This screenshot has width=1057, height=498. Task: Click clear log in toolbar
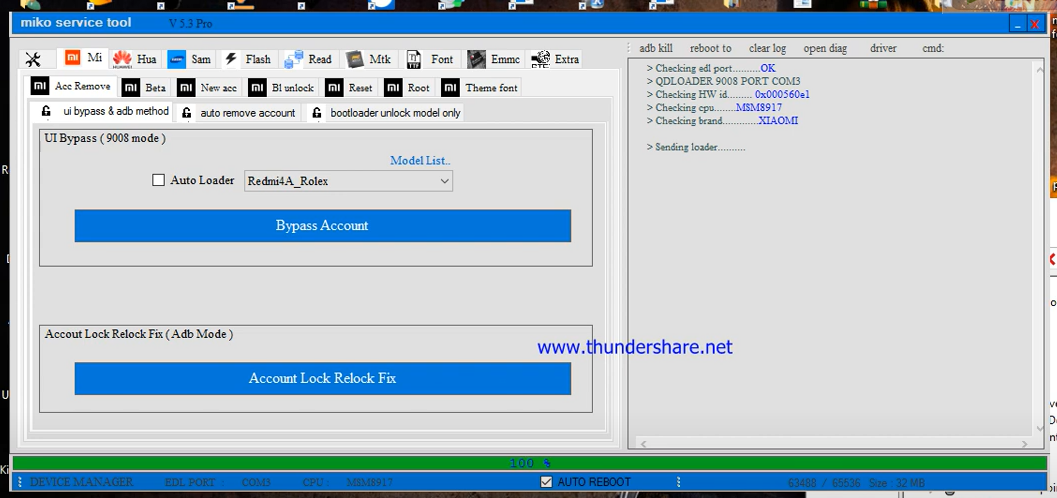(x=767, y=49)
